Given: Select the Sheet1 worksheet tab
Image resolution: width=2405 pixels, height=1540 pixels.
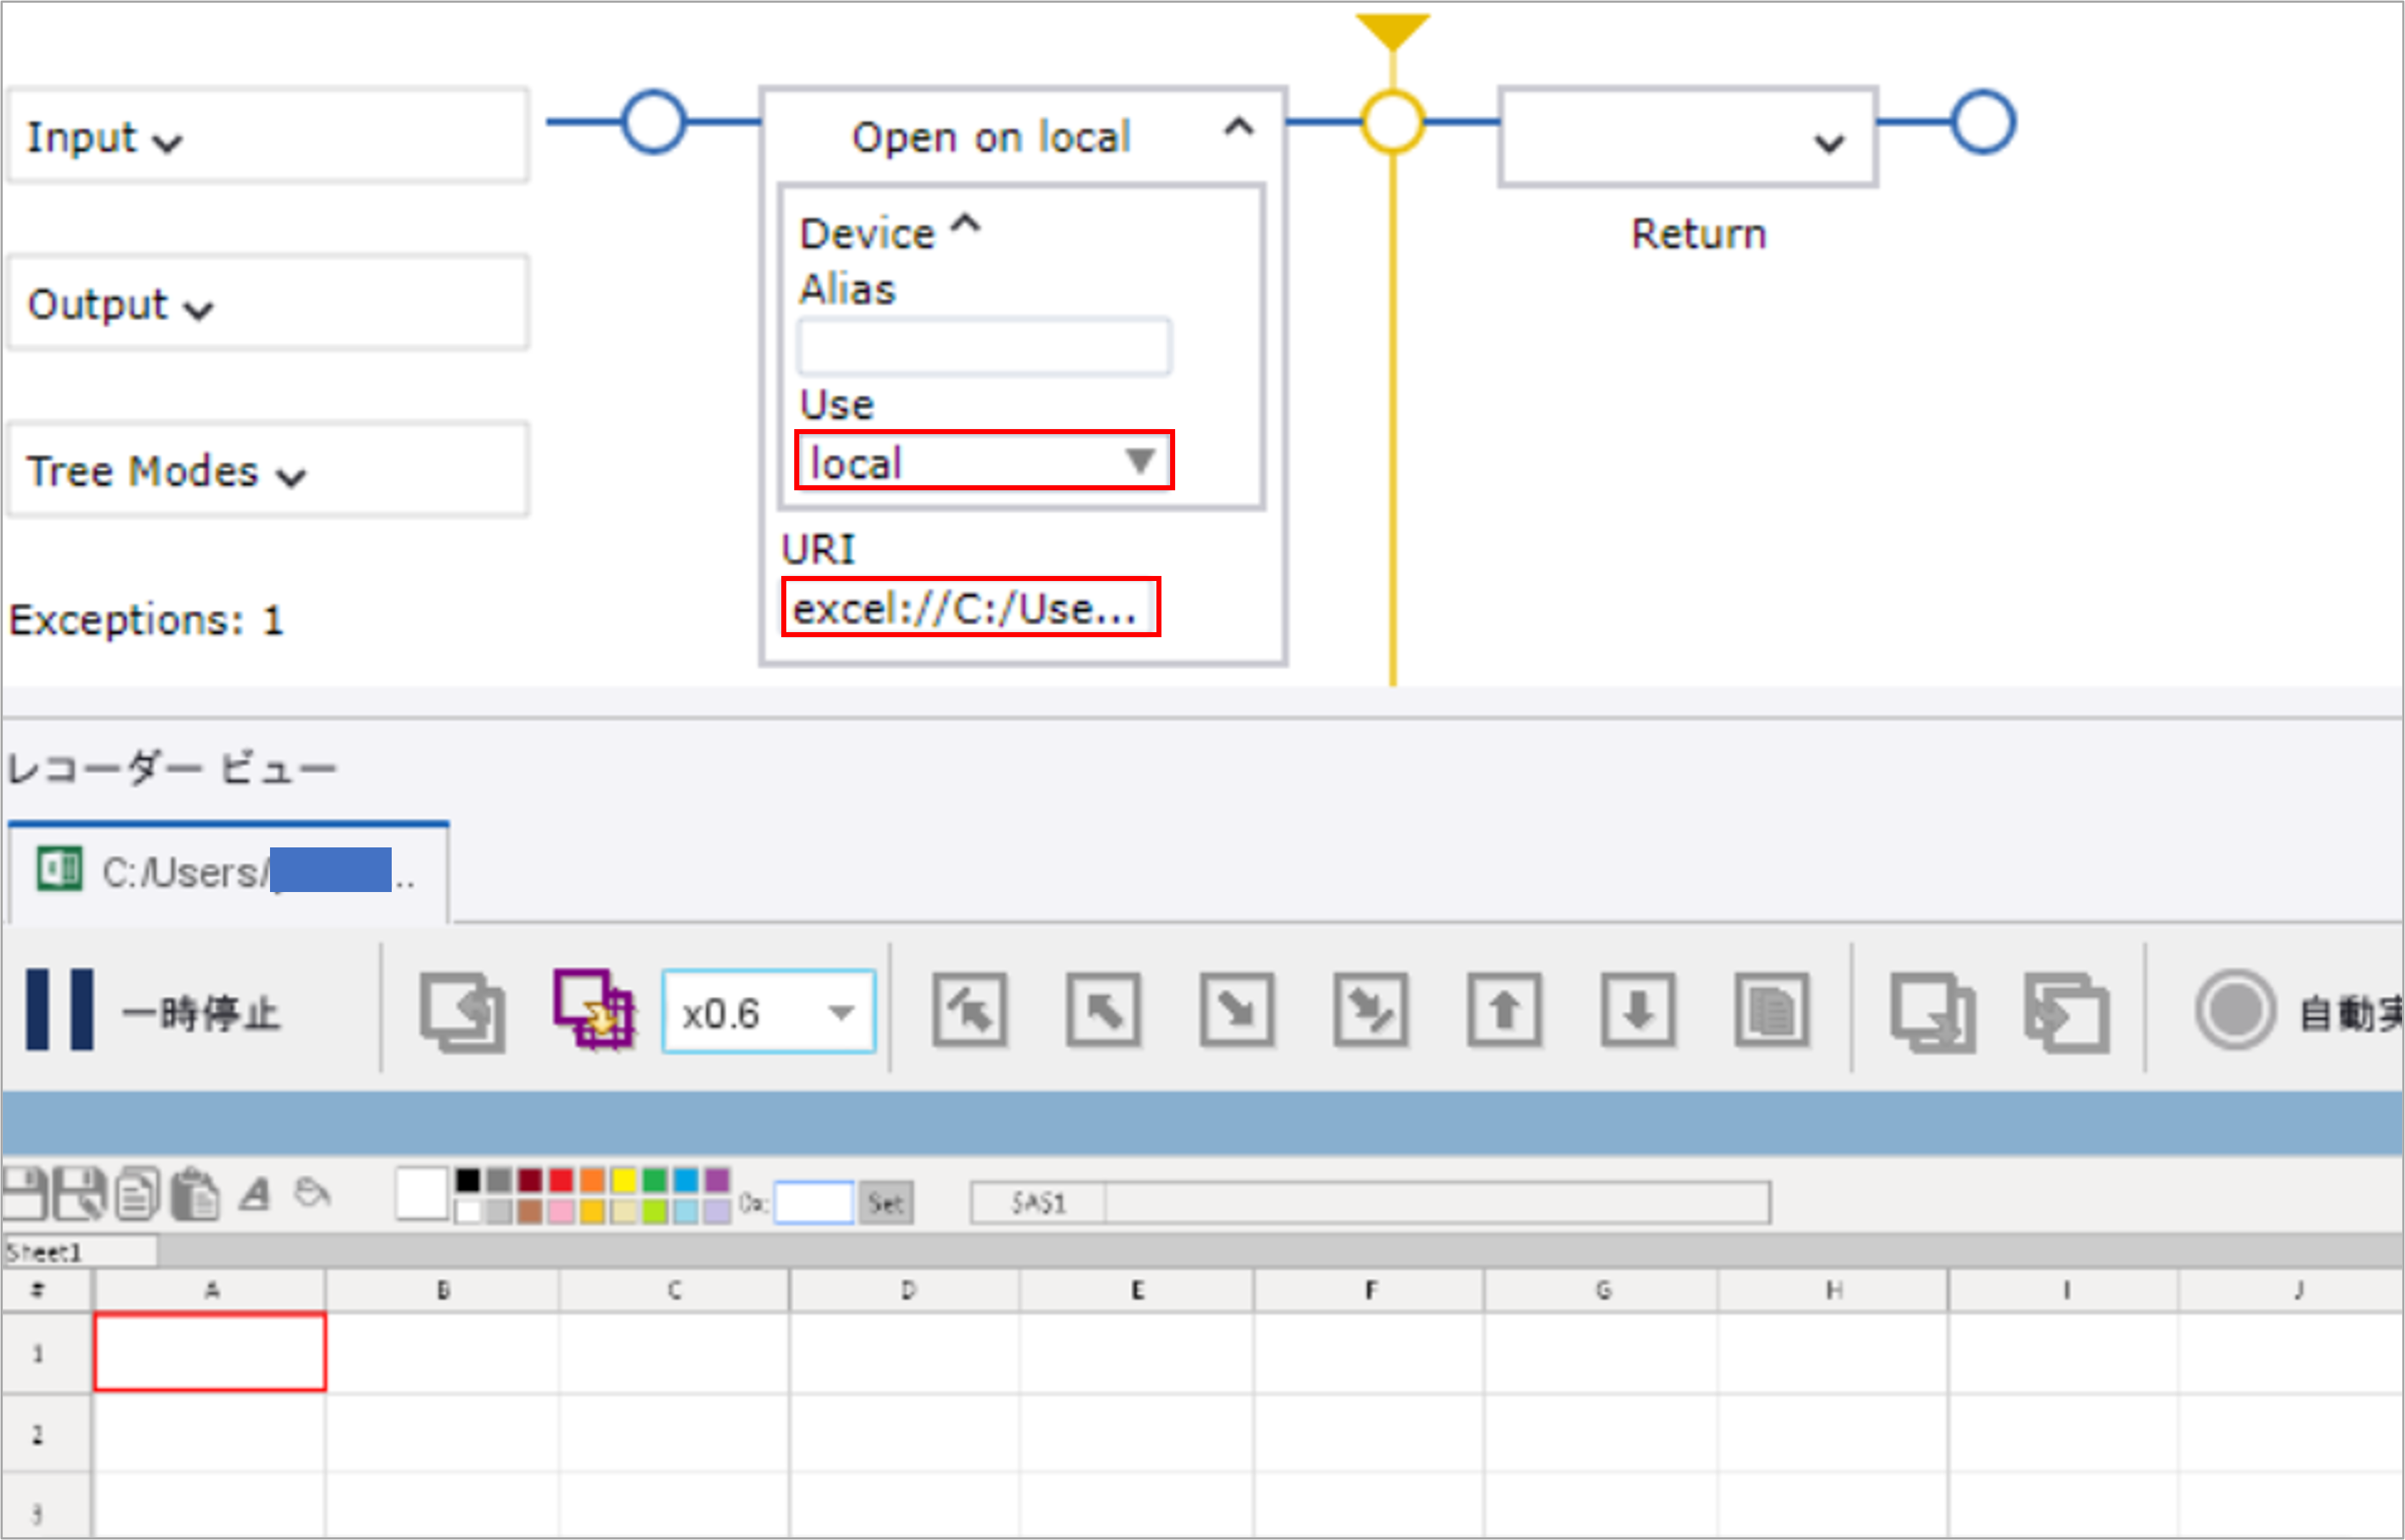Looking at the screenshot, I should tap(45, 1252).
